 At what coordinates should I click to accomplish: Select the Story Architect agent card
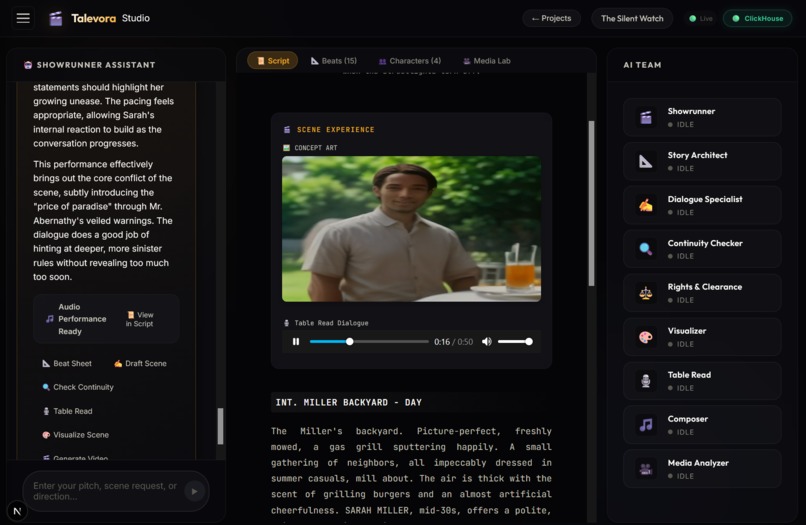pos(702,161)
